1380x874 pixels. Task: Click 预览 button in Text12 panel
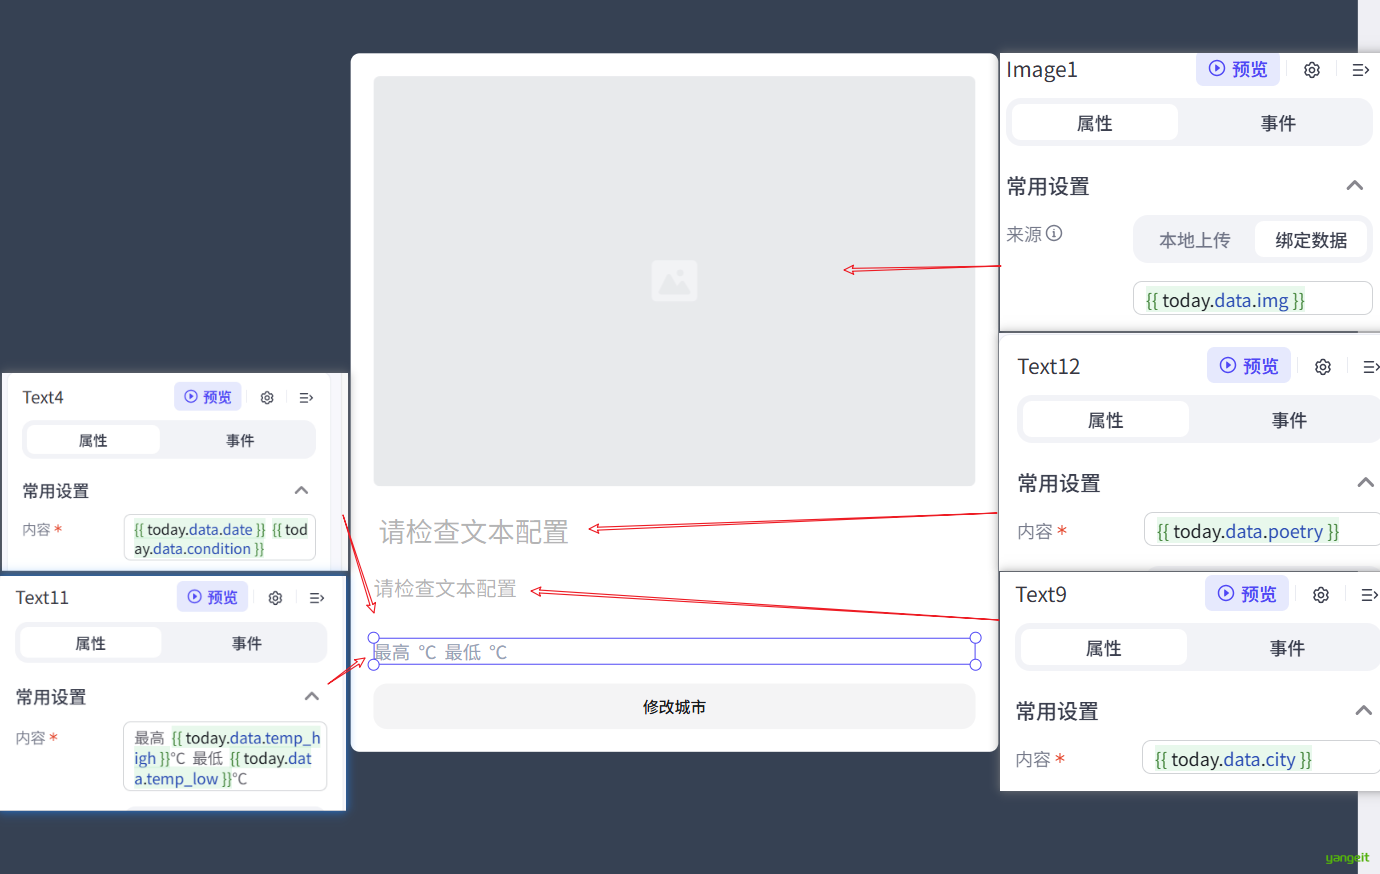coord(1249,366)
